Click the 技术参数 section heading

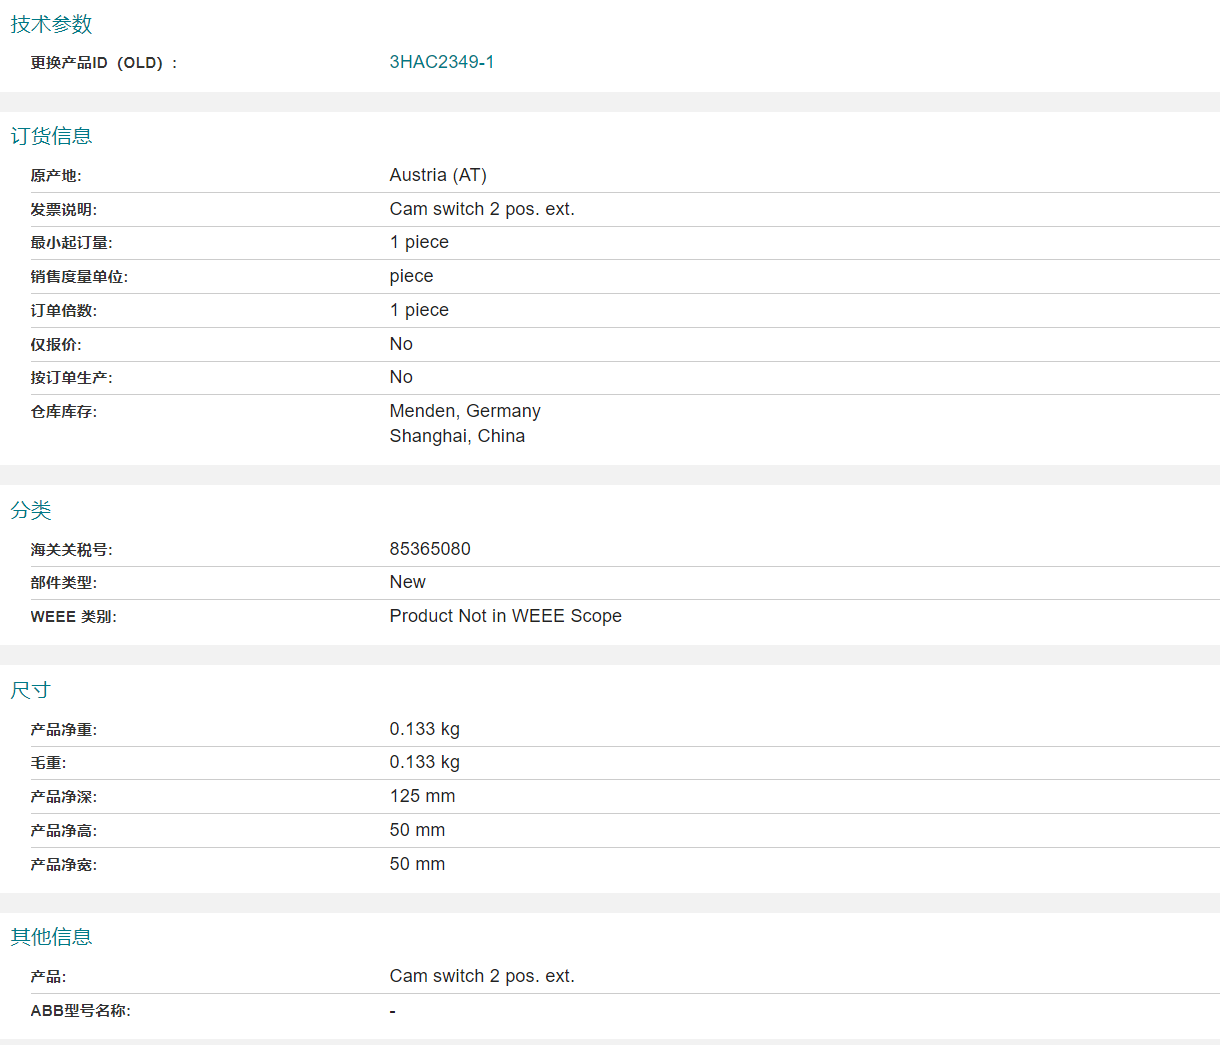click(51, 24)
